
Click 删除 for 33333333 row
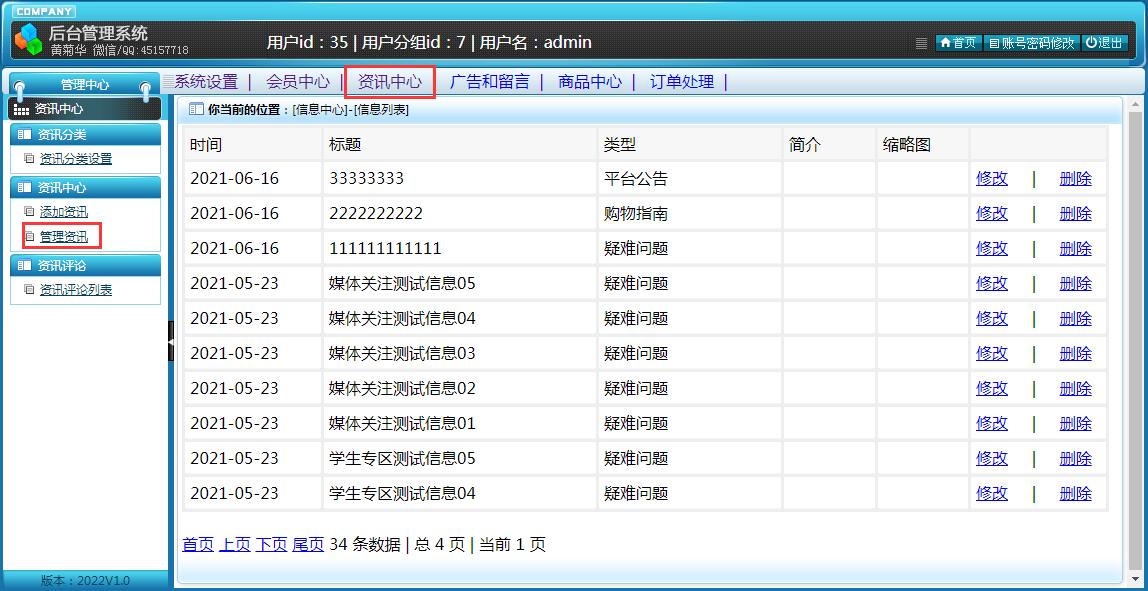click(1076, 179)
